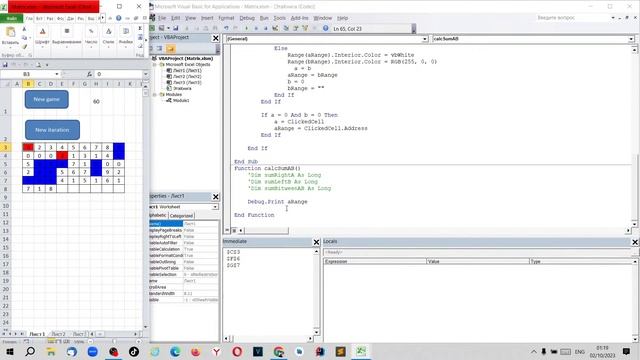Click the View Microsoft Excel icon in VBA toolbar
Image resolution: width=640 pixels, height=360 pixels.
coord(152,28)
